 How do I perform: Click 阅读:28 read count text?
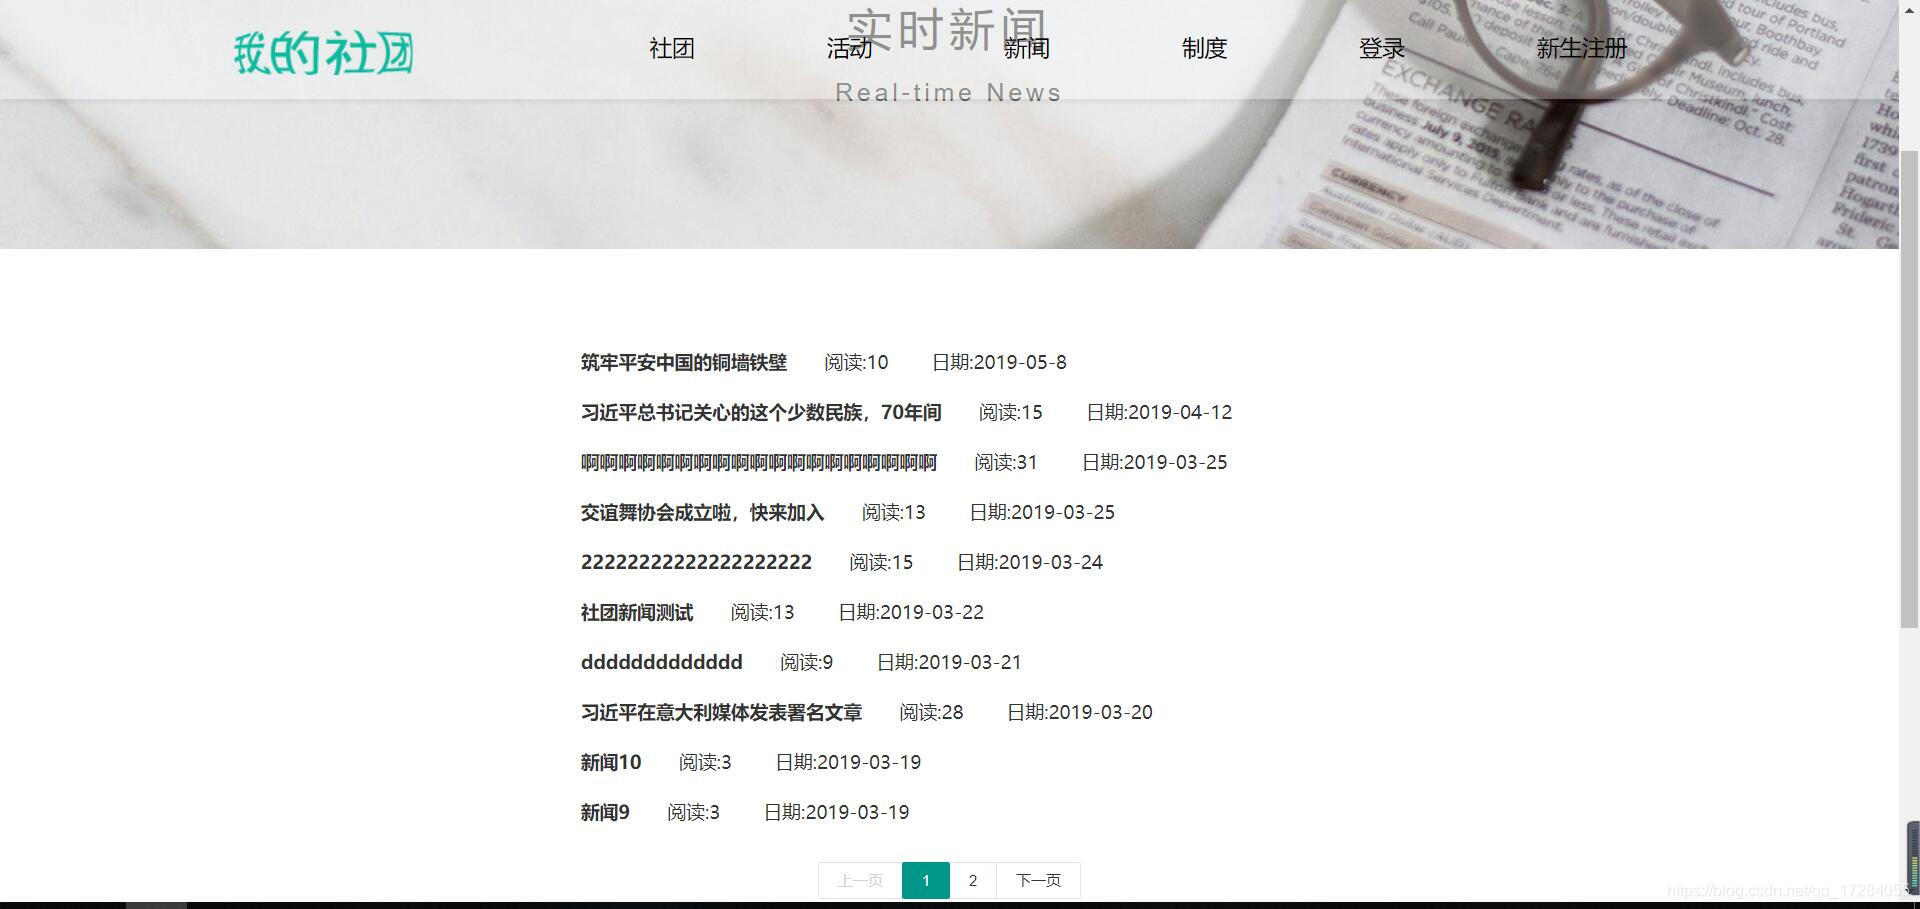931,712
